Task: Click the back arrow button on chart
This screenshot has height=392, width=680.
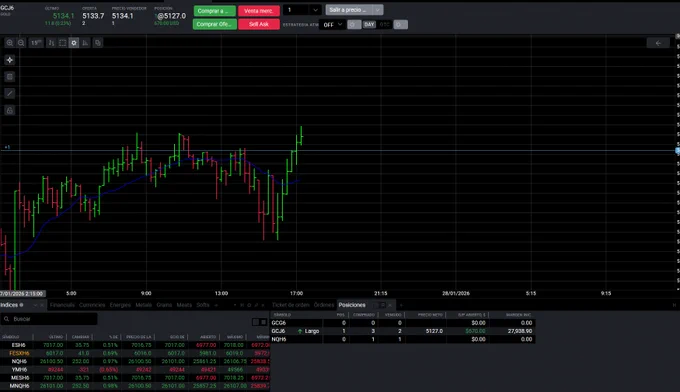Action: tap(658, 42)
